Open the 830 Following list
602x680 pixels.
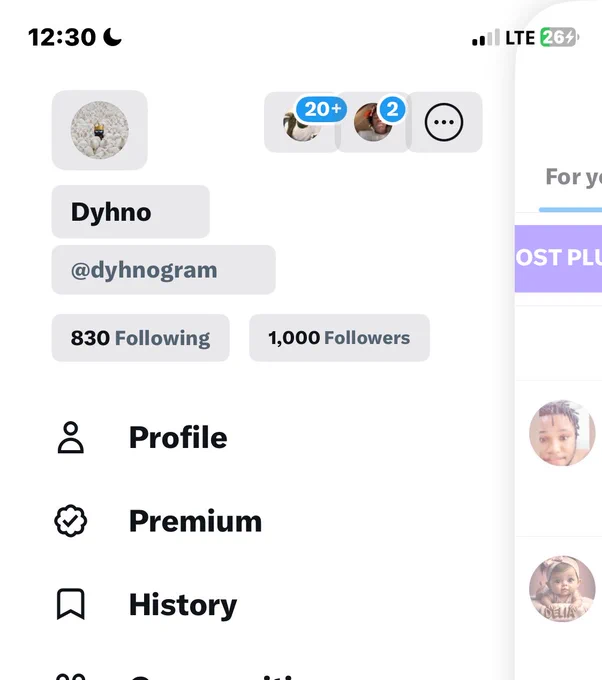click(141, 338)
